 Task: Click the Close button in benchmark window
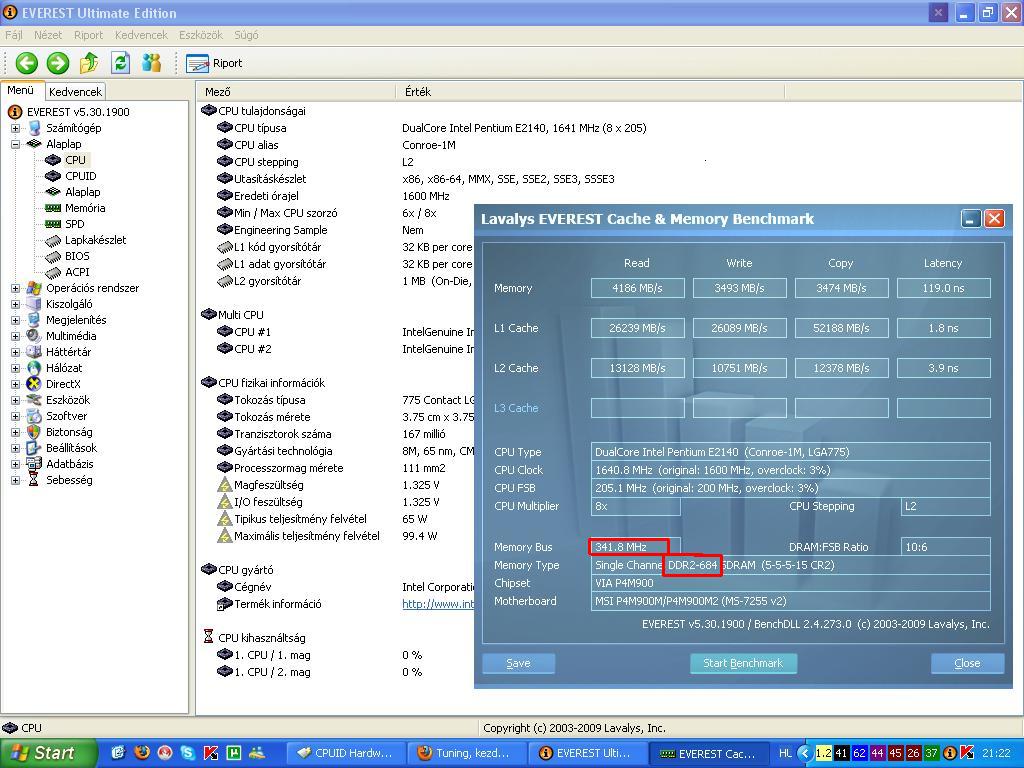(967, 664)
